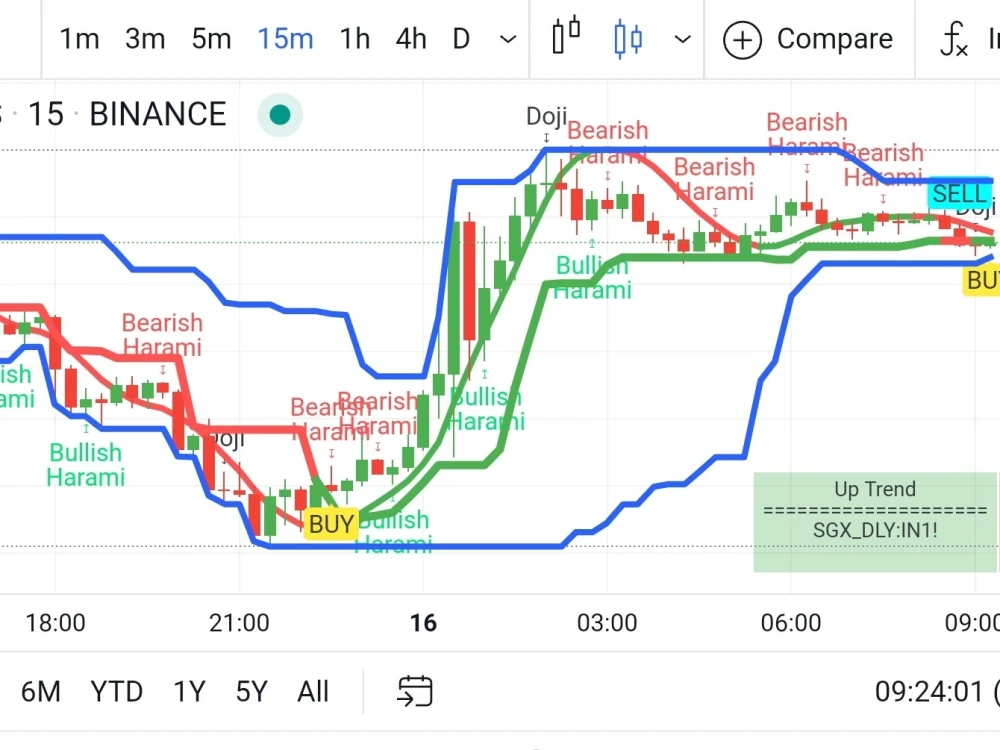Switch to the Daily (D) timeframe

point(461,38)
